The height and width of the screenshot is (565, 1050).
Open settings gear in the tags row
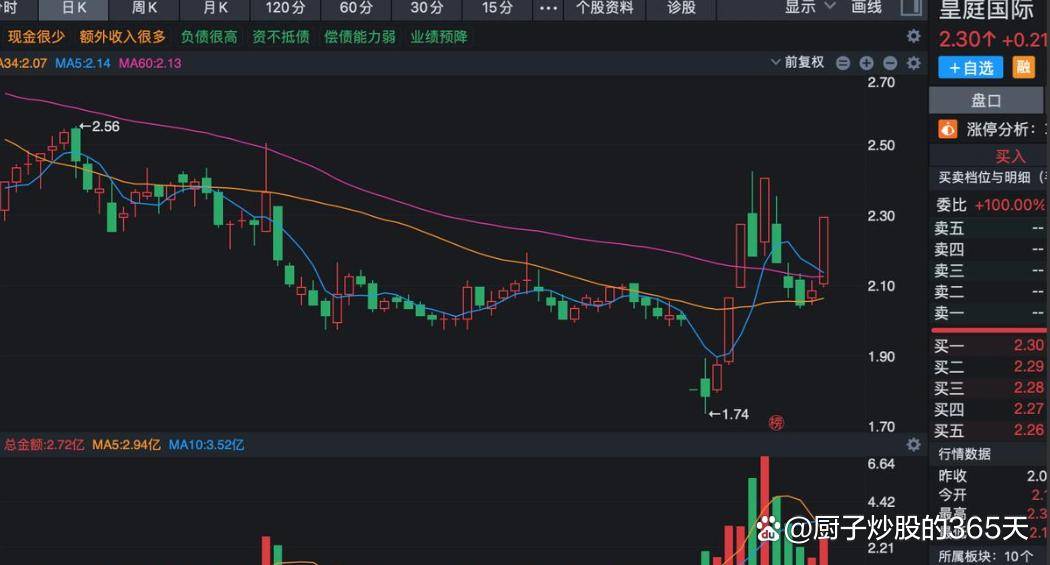913,36
